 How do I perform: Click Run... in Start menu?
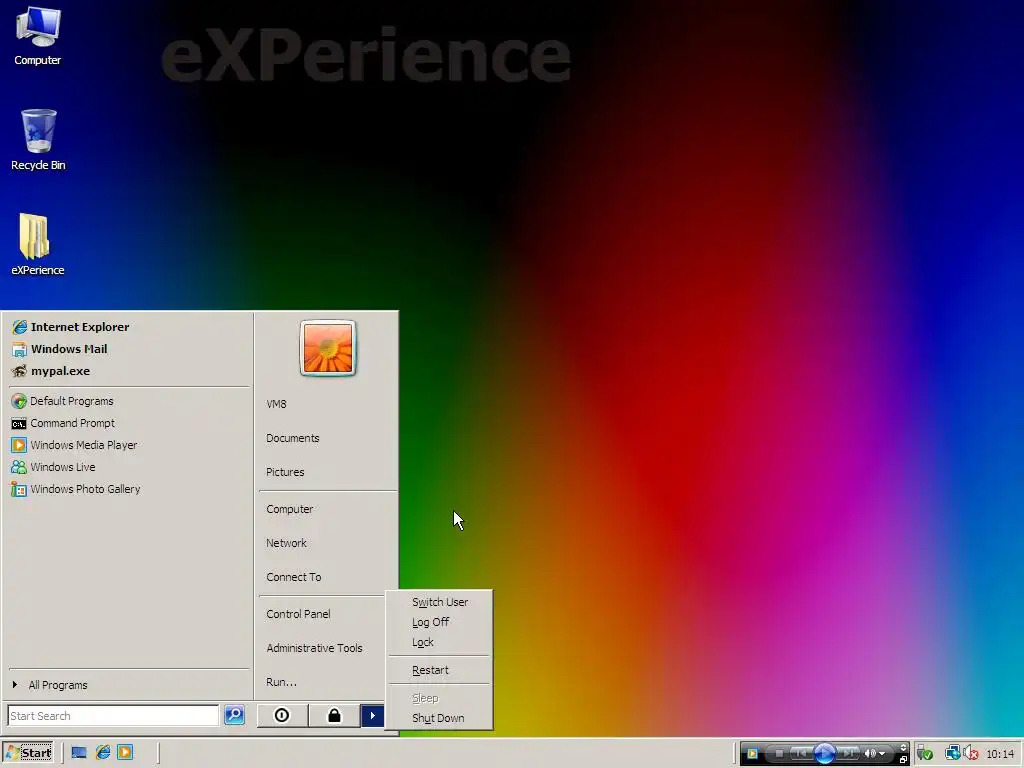281,682
